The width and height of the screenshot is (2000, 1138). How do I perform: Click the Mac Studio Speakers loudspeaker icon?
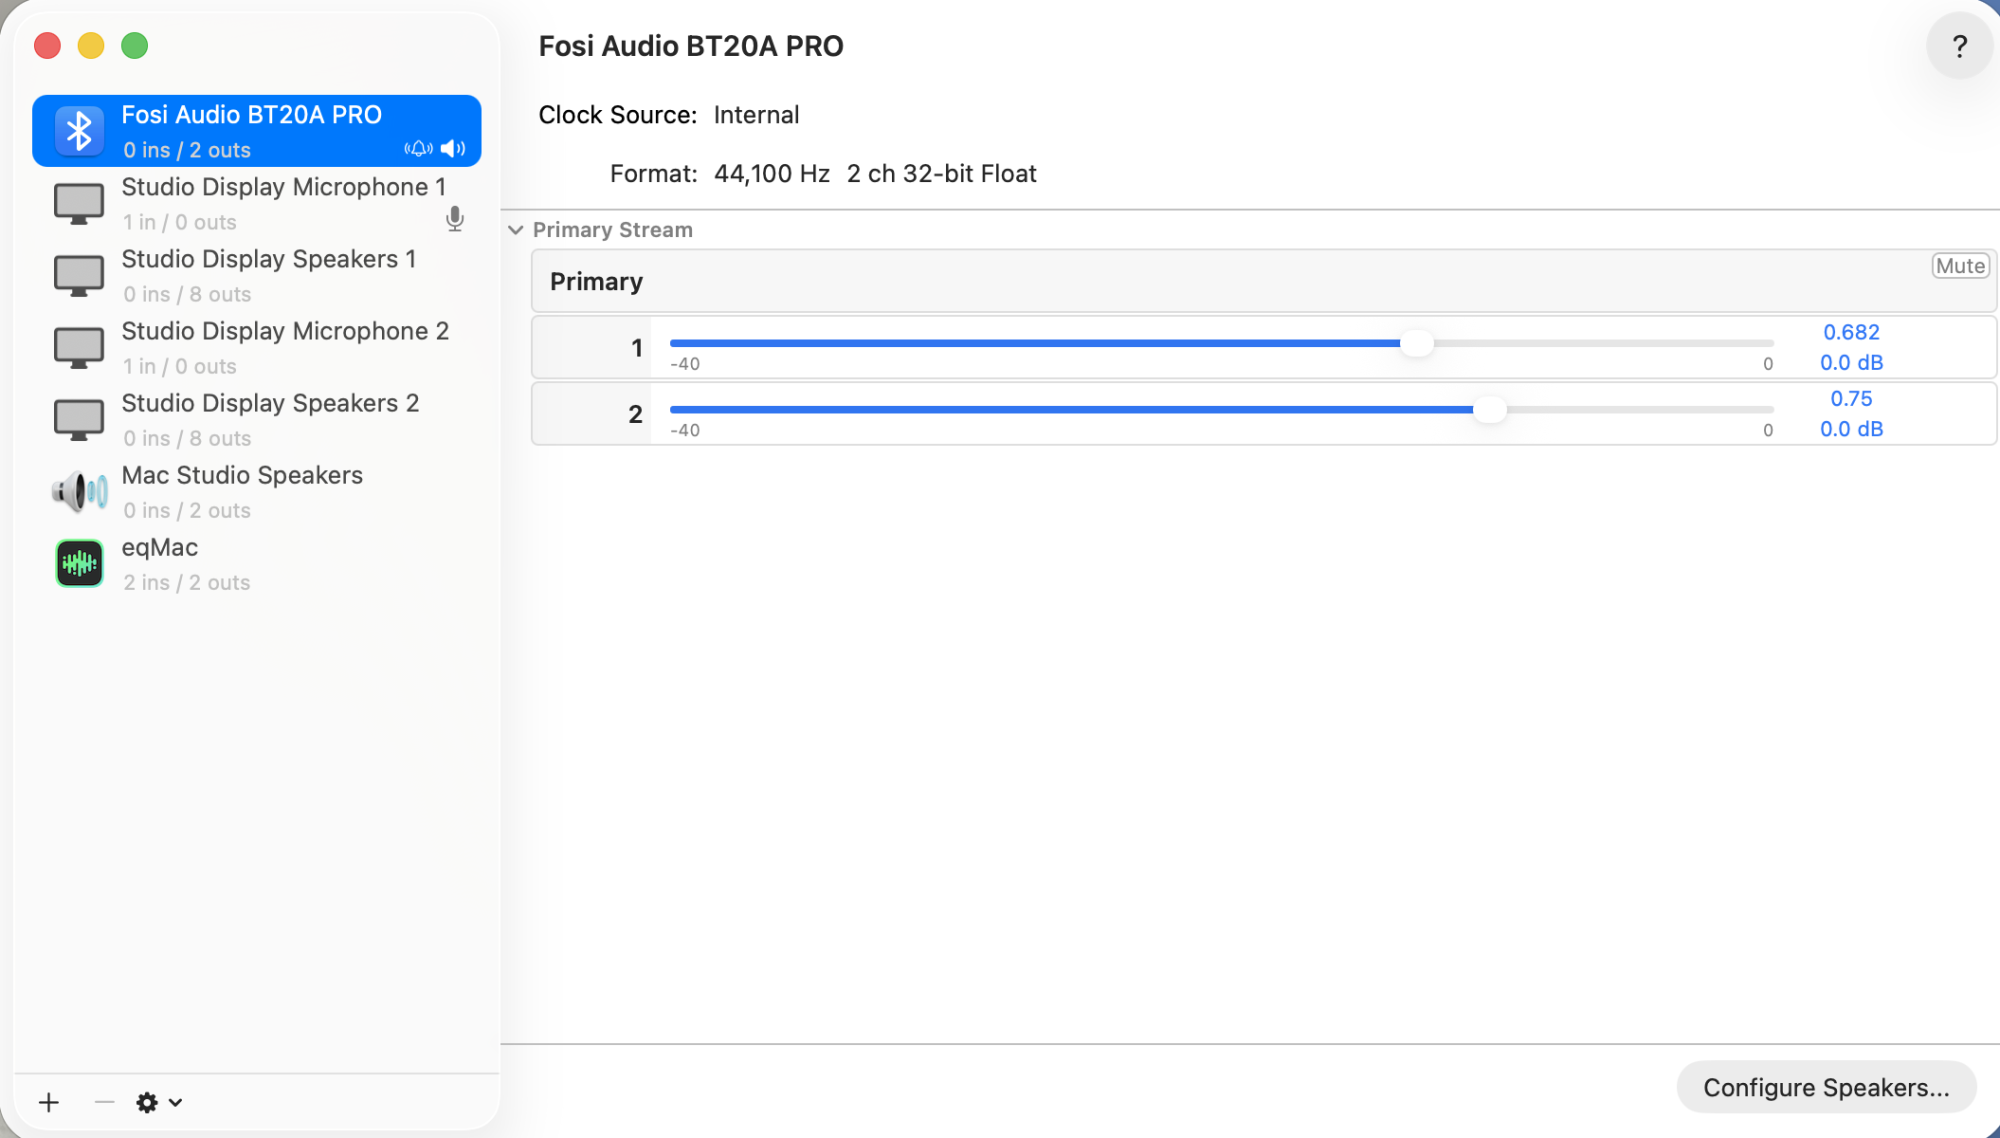(79, 491)
